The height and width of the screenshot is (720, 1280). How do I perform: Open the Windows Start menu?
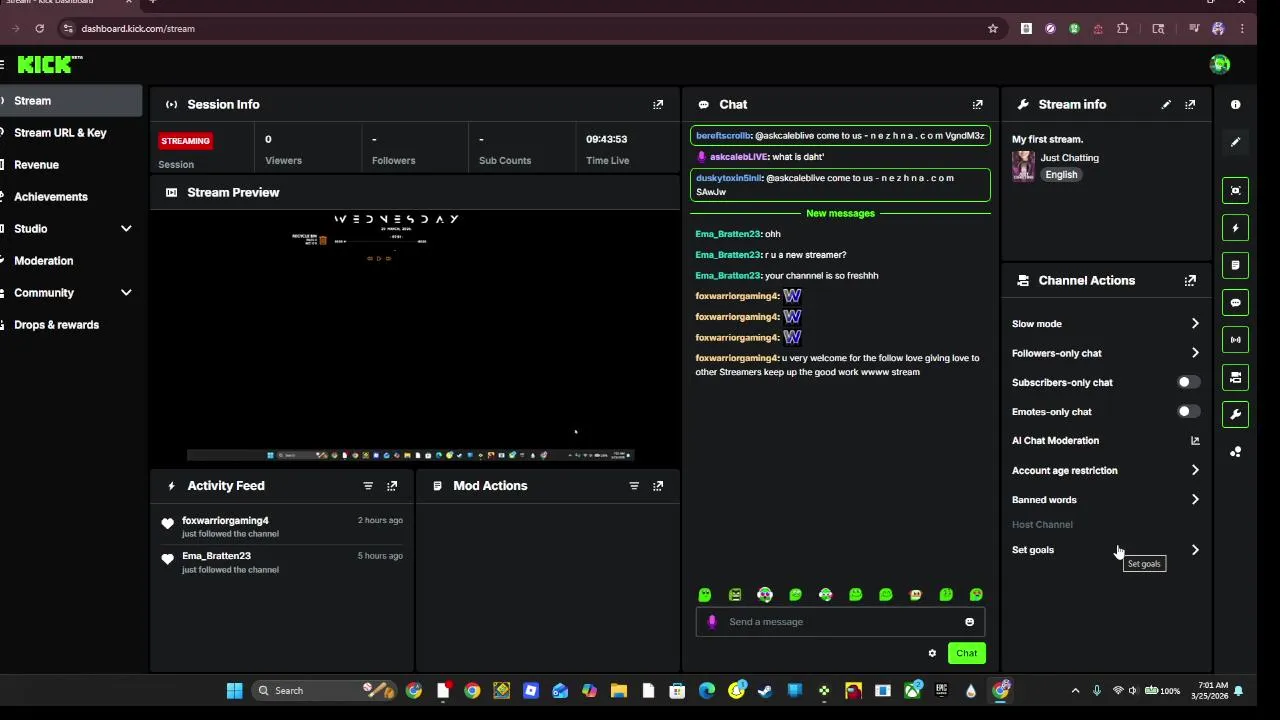click(x=234, y=690)
